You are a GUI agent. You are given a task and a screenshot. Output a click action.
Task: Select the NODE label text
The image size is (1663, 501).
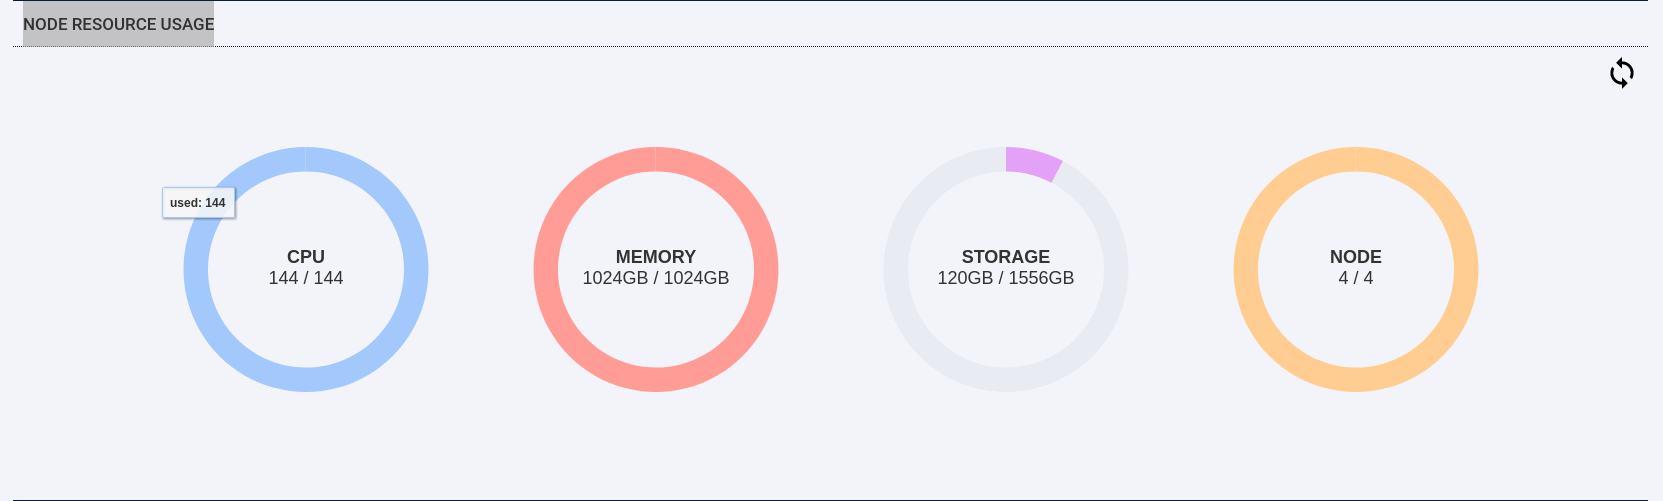click(x=1356, y=257)
